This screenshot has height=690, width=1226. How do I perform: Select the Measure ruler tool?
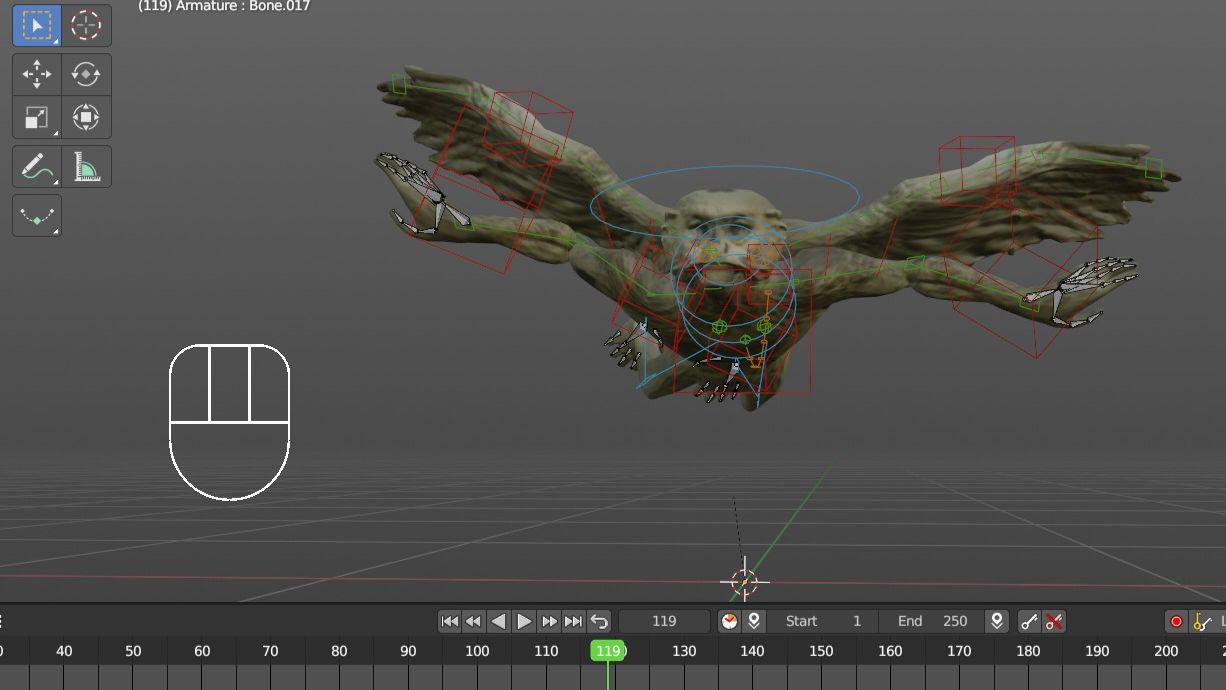pyautogui.click(x=86, y=166)
